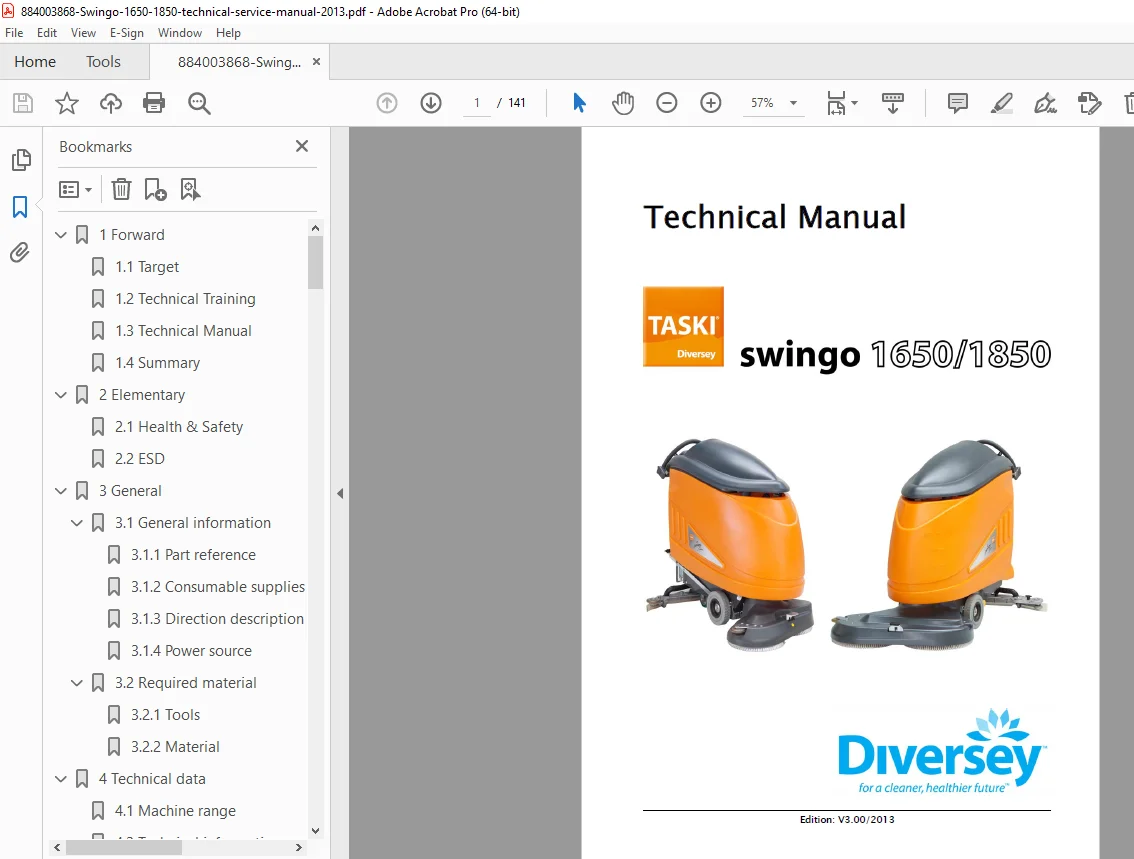Add a new bookmark icon
1134x859 pixels.
coord(155,189)
